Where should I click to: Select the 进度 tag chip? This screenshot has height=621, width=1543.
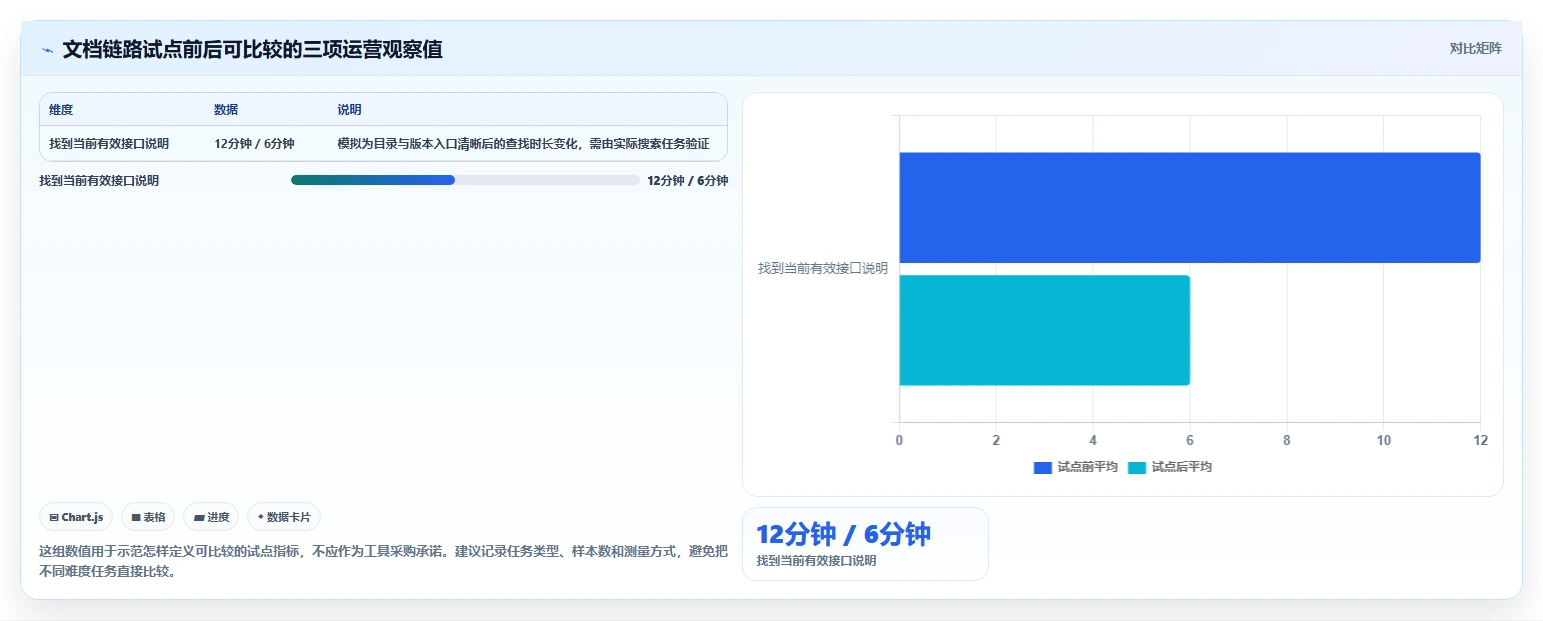pyautogui.click(x=211, y=517)
